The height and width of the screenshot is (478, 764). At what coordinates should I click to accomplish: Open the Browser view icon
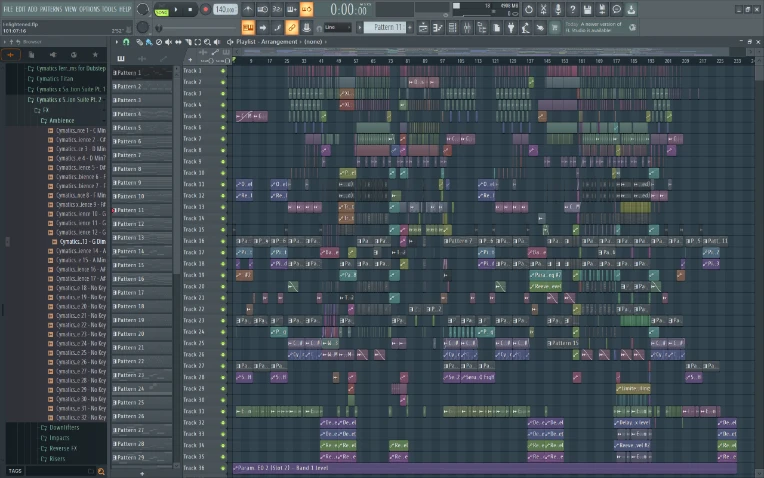pyautogui.click(x=482, y=28)
